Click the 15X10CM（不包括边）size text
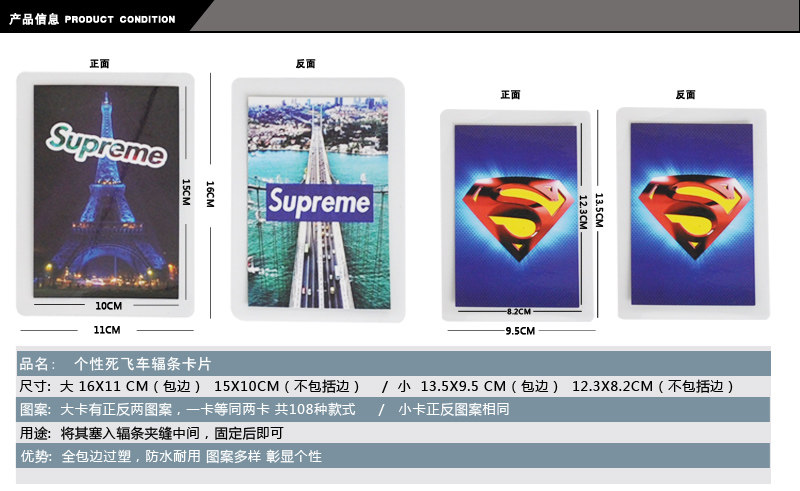This screenshot has width=800, height=491. (288, 386)
